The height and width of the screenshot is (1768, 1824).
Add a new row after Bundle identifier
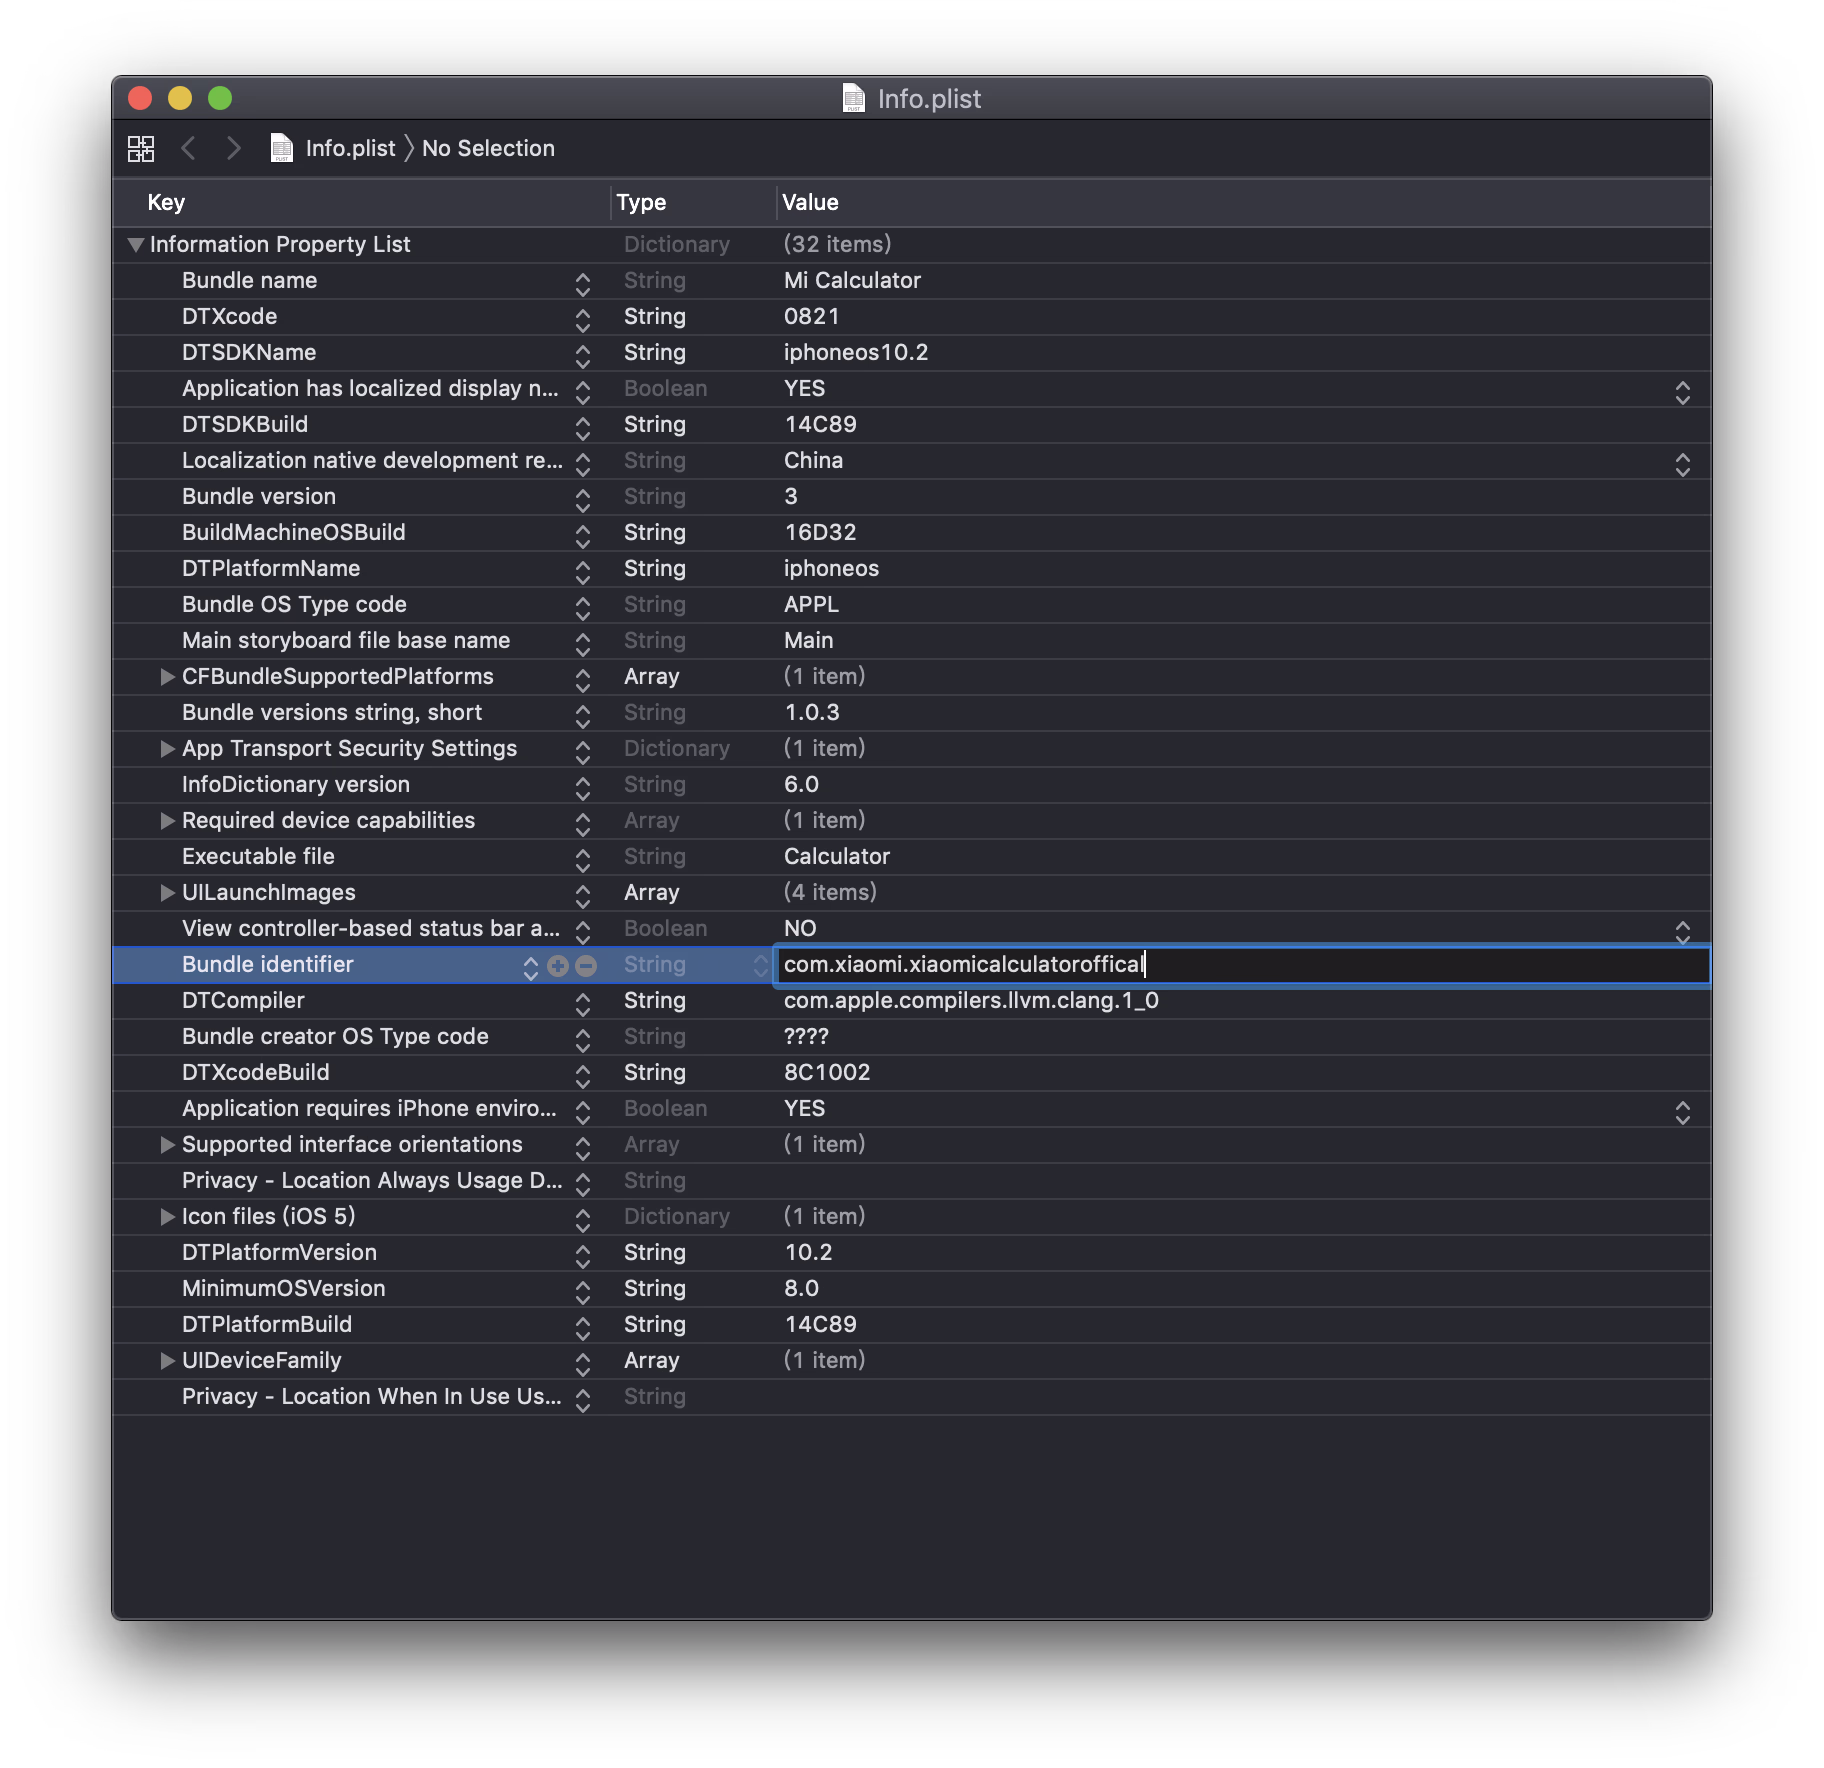558,966
